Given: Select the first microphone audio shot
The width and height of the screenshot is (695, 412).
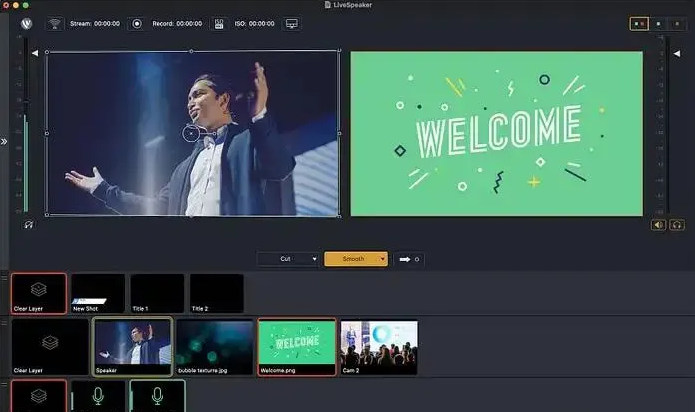Looking at the screenshot, I should click(98, 396).
